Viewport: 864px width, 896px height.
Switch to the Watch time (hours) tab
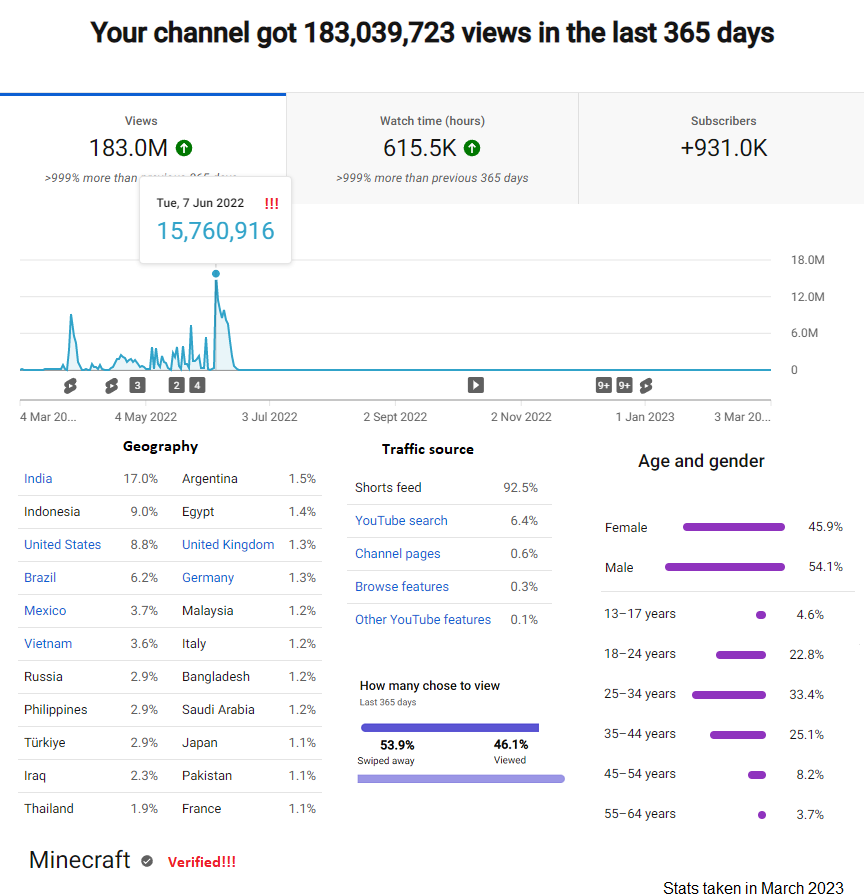(433, 149)
